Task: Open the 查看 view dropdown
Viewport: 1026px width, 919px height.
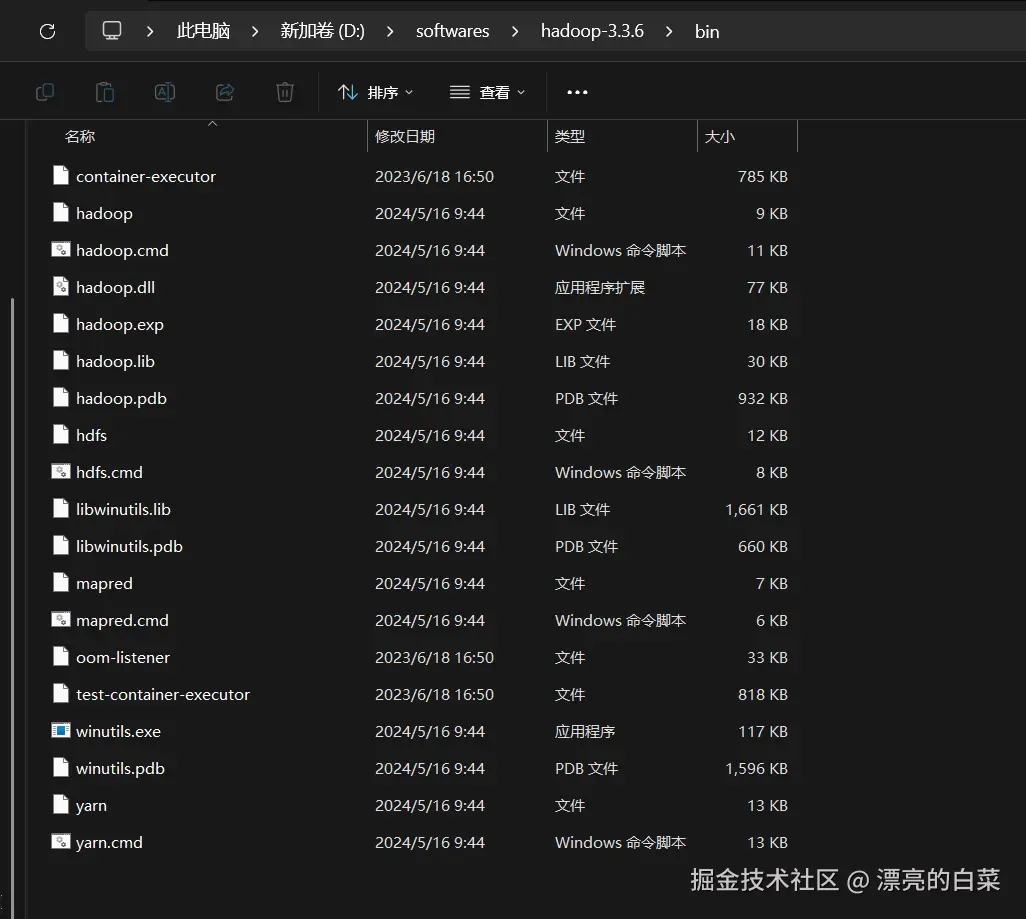Action: (487, 92)
